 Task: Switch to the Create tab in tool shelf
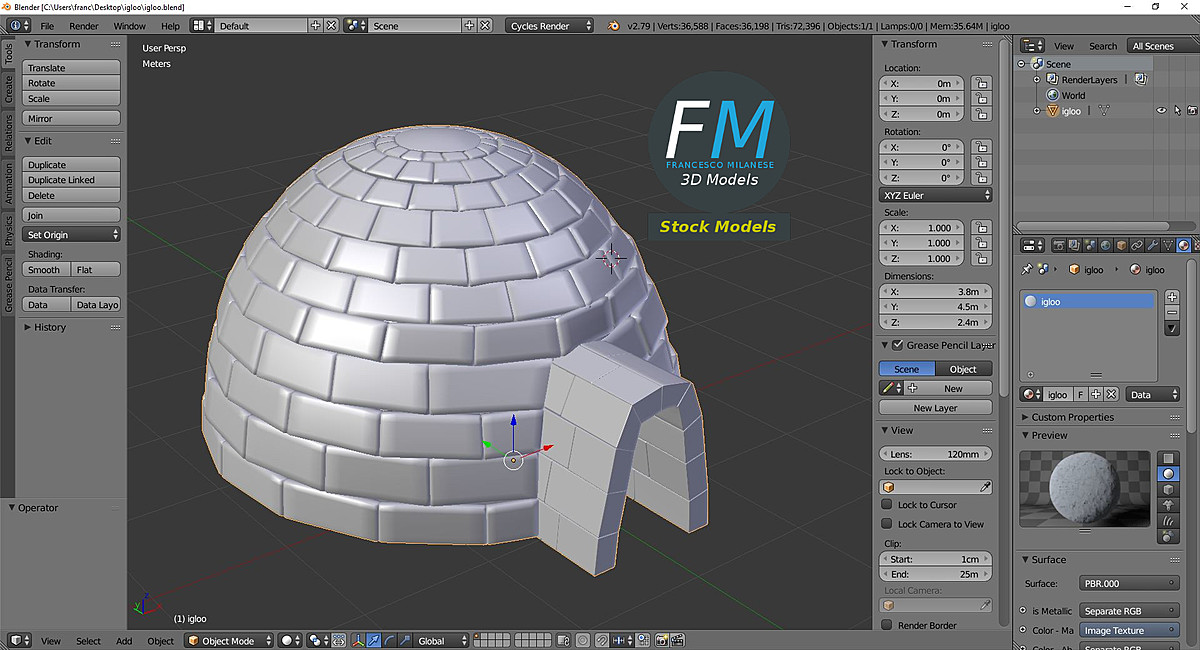pyautogui.click(x=8, y=90)
